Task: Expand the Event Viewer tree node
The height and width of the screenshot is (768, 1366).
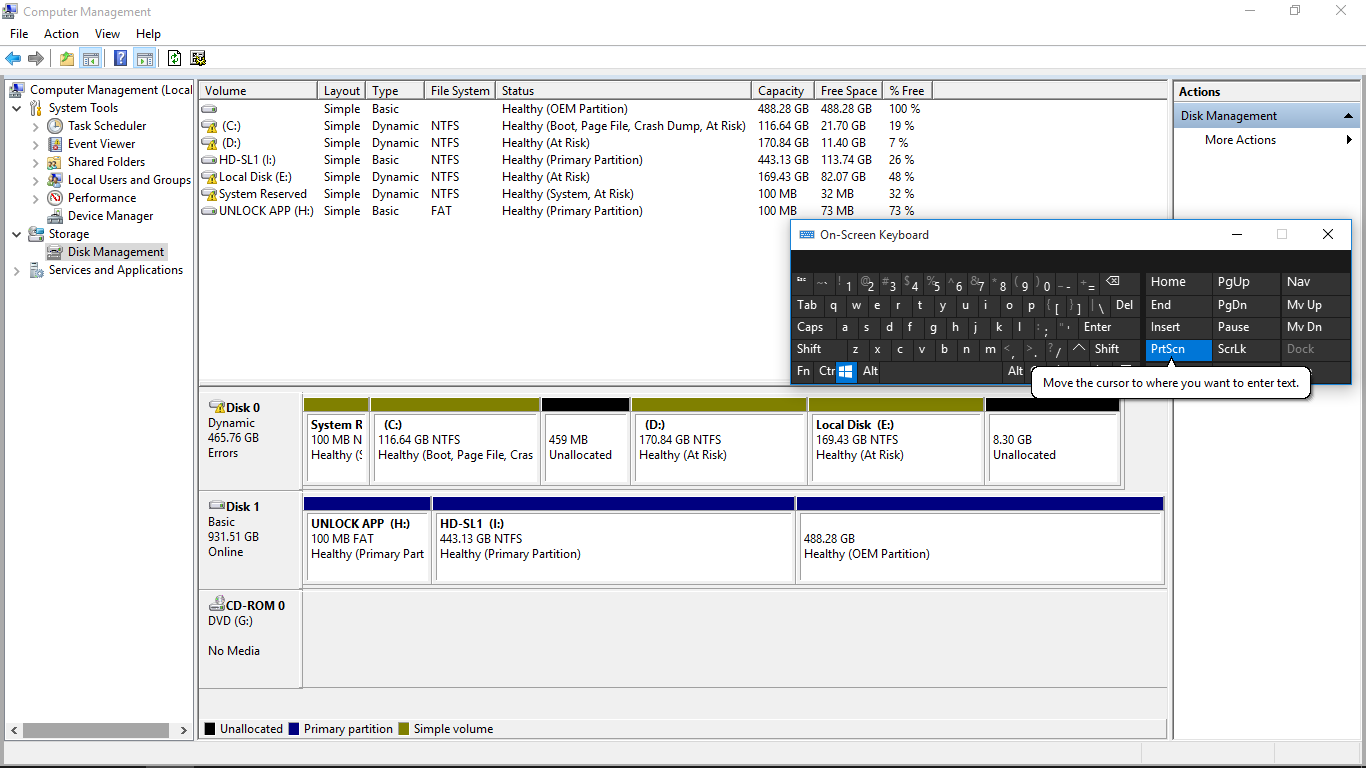Action: point(36,144)
